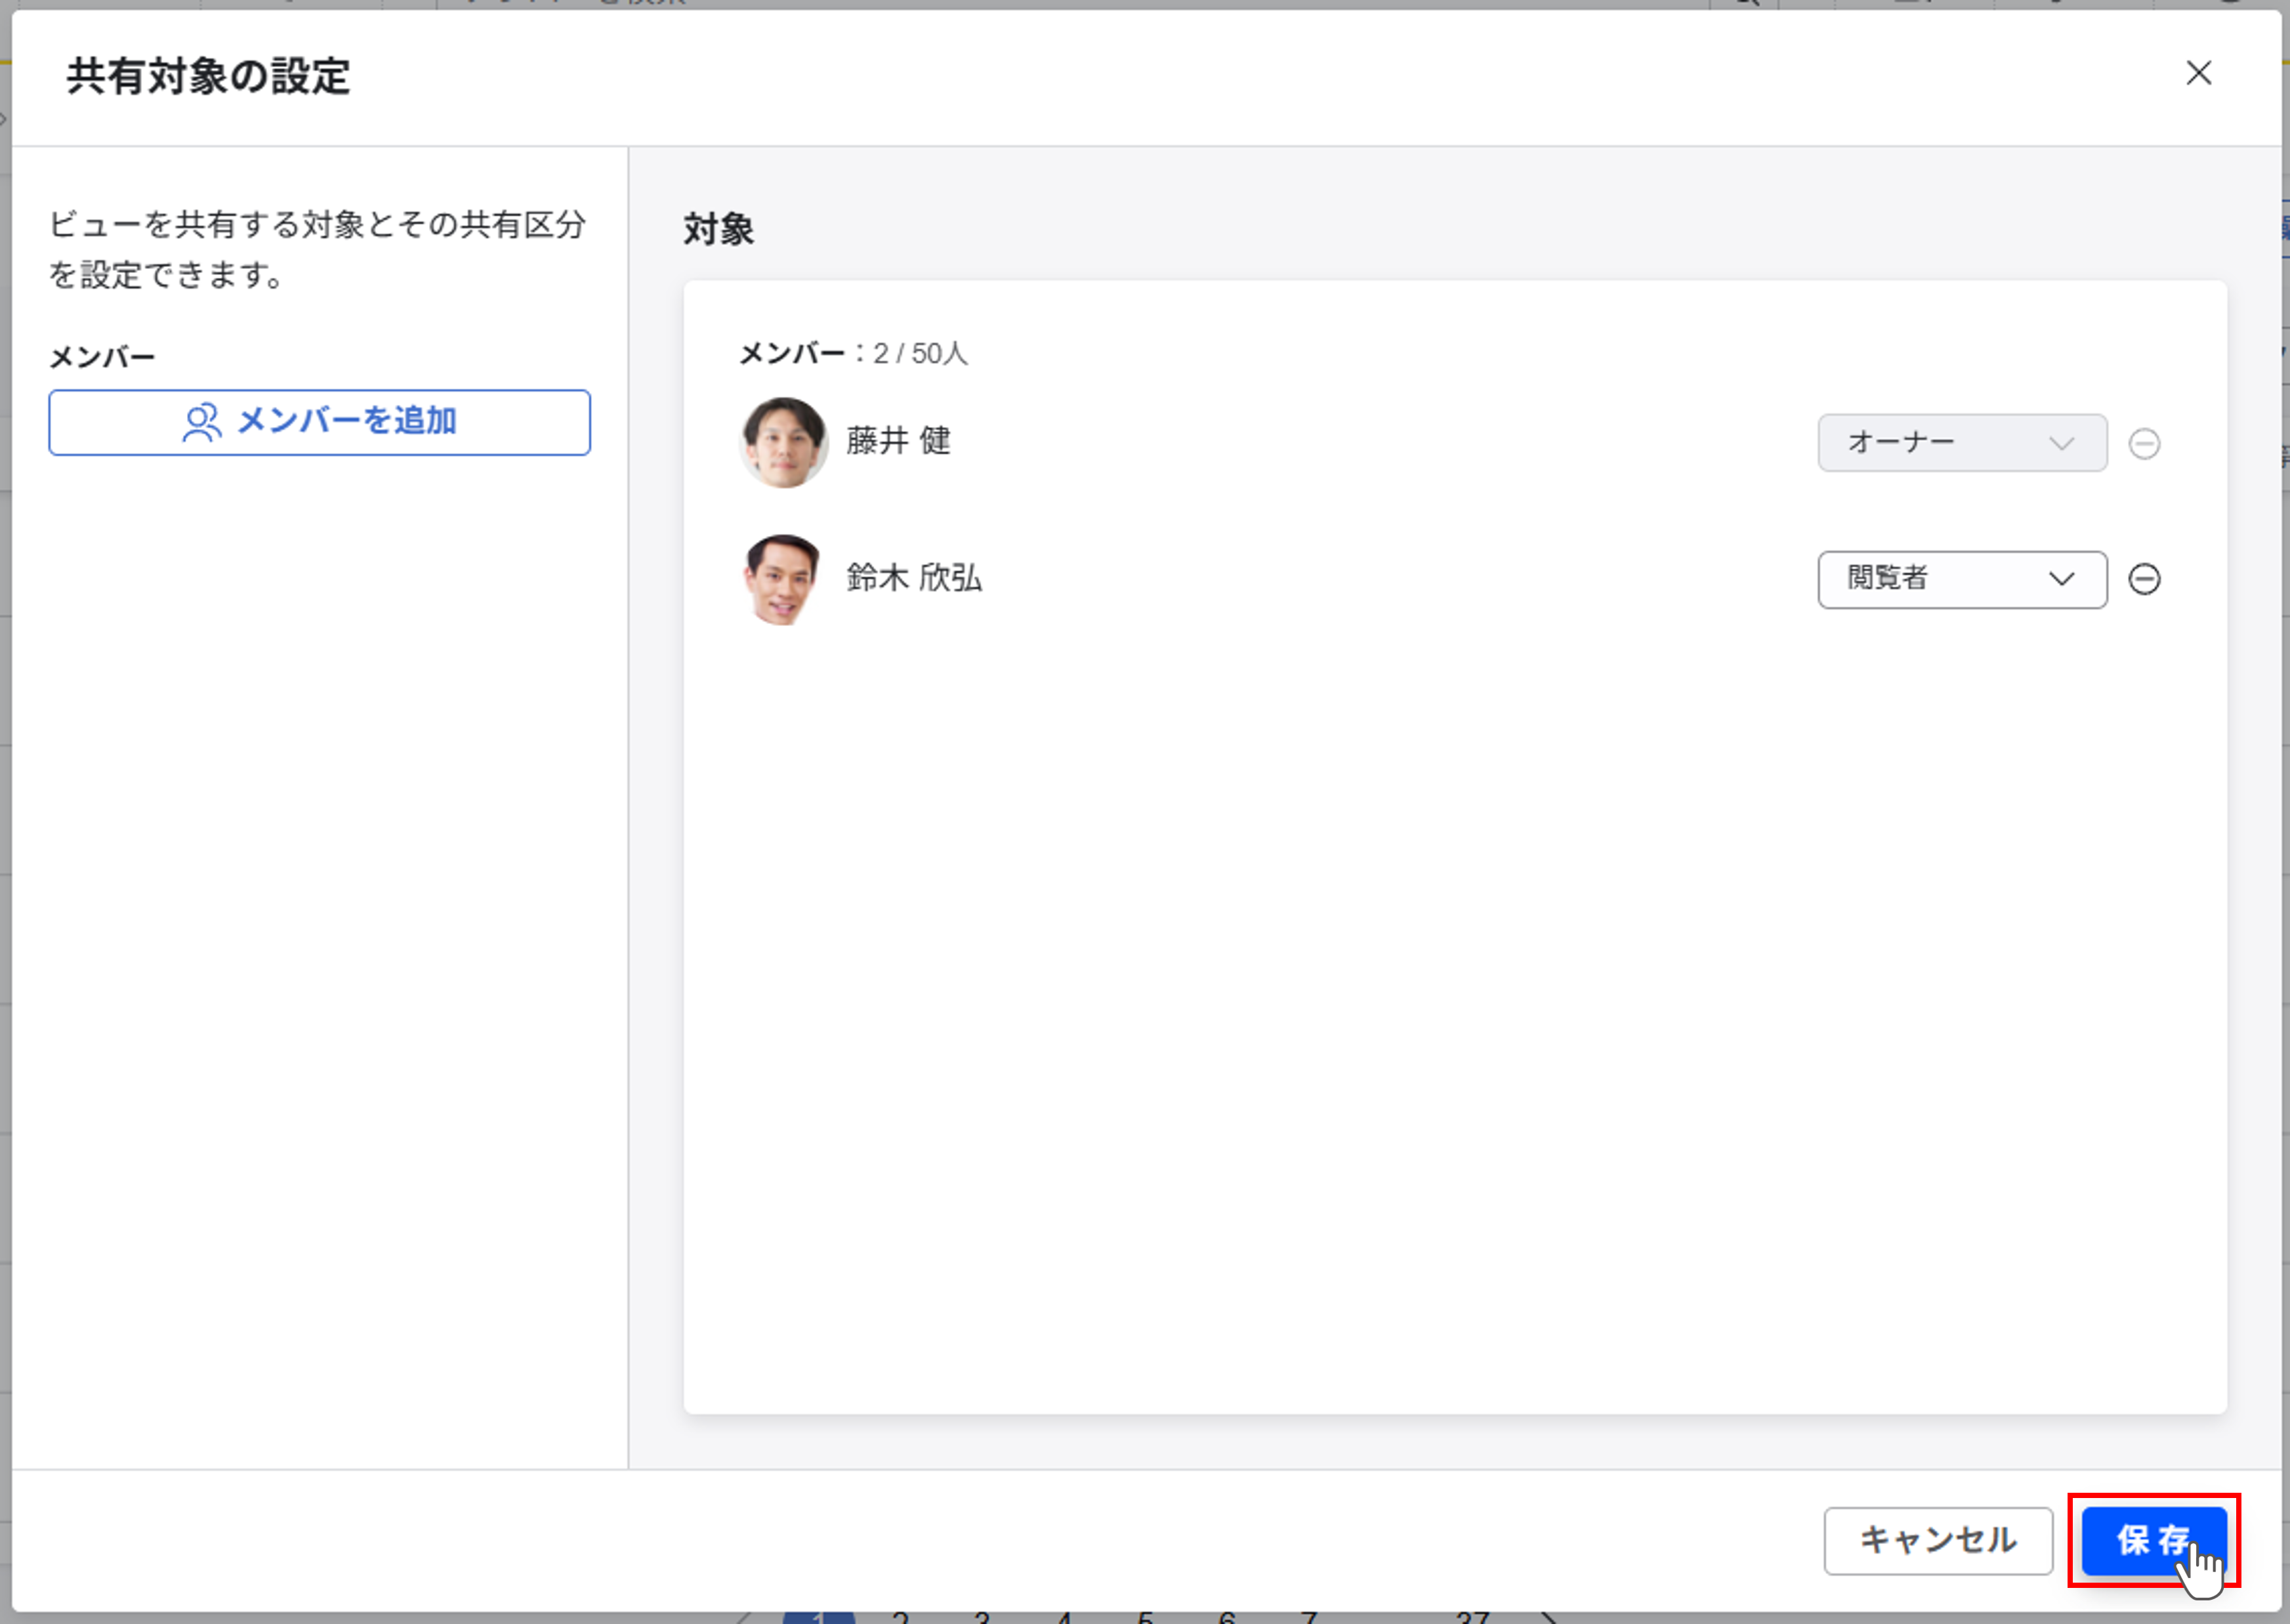
Task: Click the sharing description text on the left
Action: click(316, 249)
